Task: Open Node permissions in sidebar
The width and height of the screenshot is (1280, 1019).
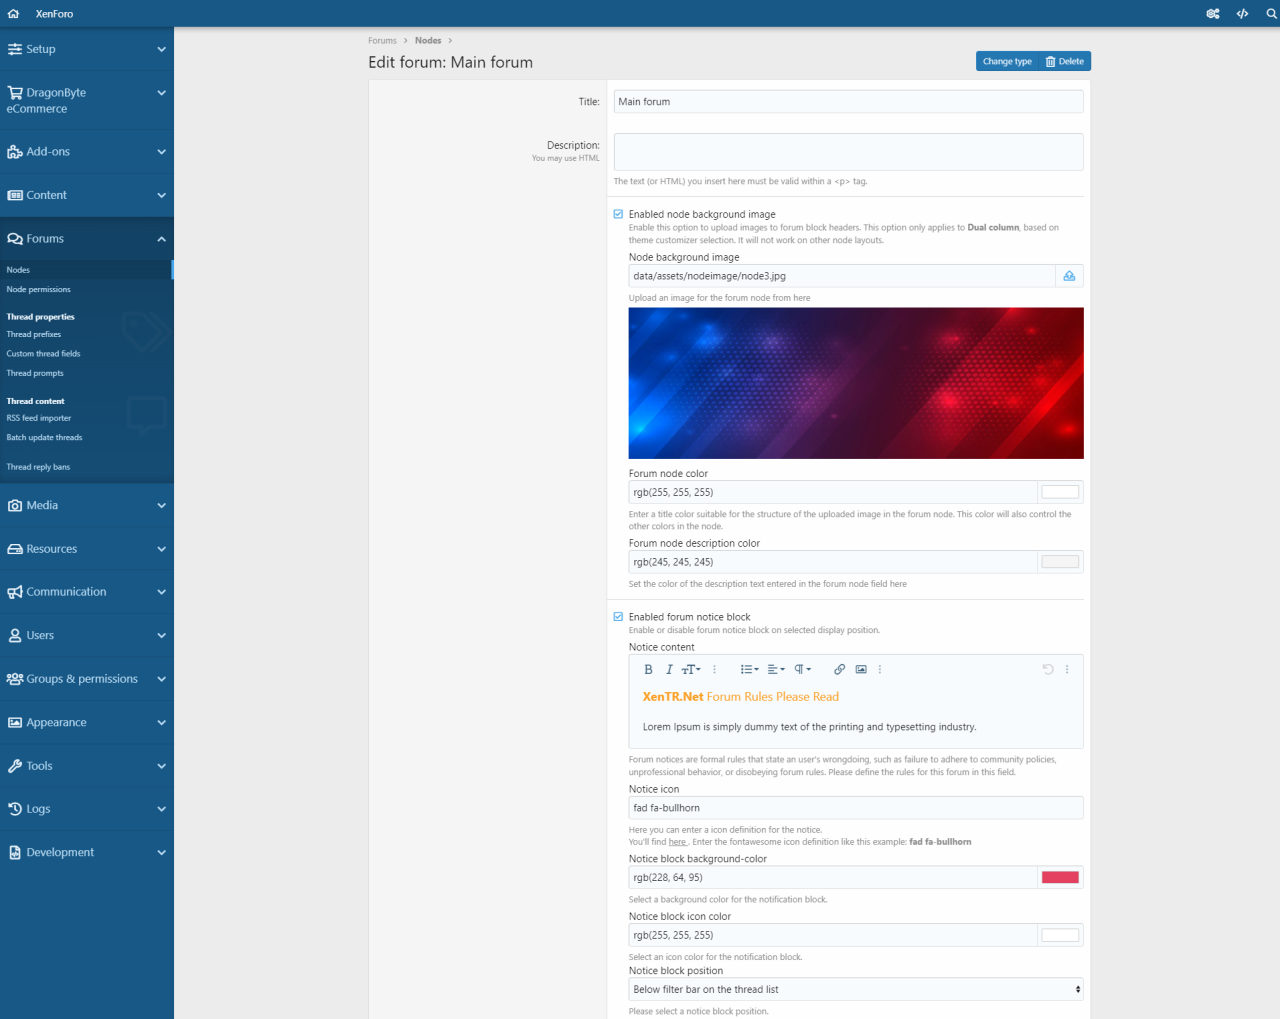Action: [39, 290]
